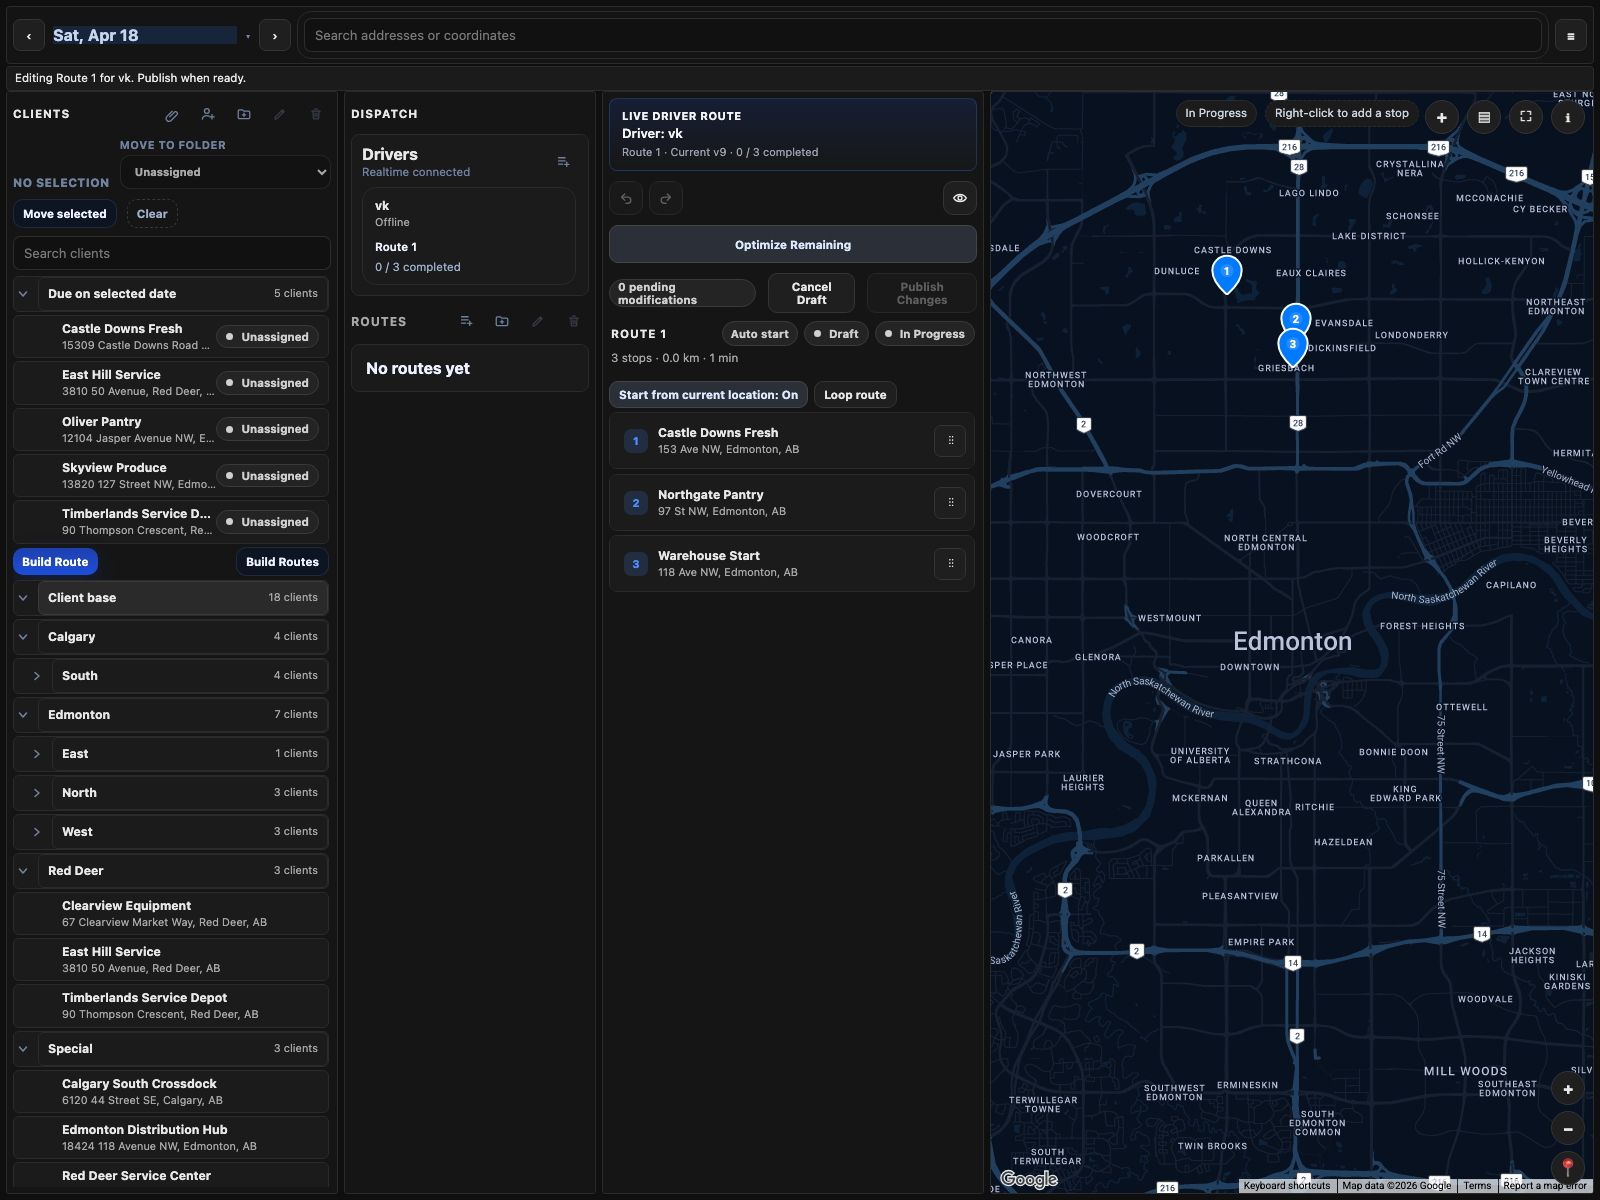Toggle the Loop route option
Viewport: 1600px width, 1200px height.
tap(855, 395)
